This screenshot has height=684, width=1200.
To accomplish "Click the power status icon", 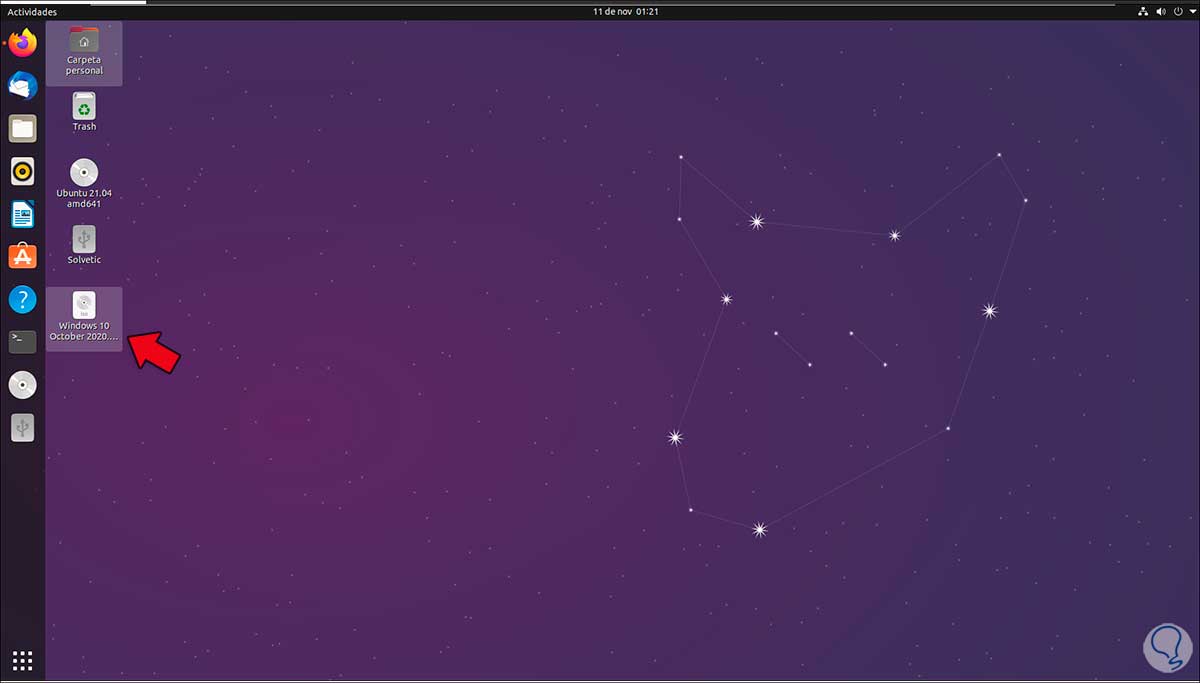I will [x=1176, y=11].
